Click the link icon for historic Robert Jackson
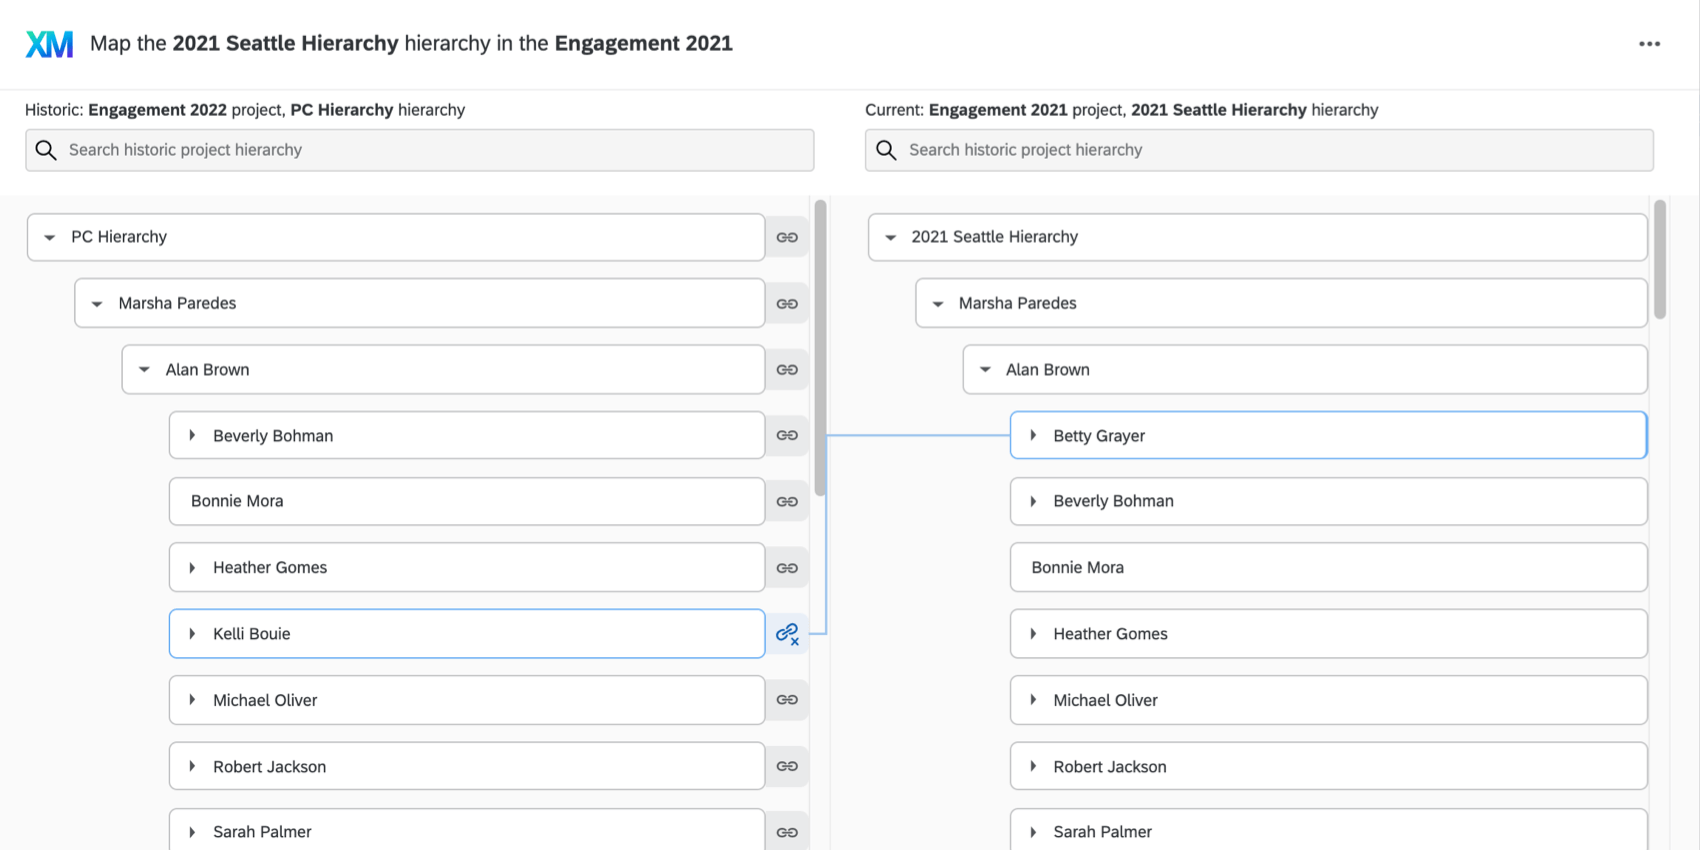 tap(787, 767)
